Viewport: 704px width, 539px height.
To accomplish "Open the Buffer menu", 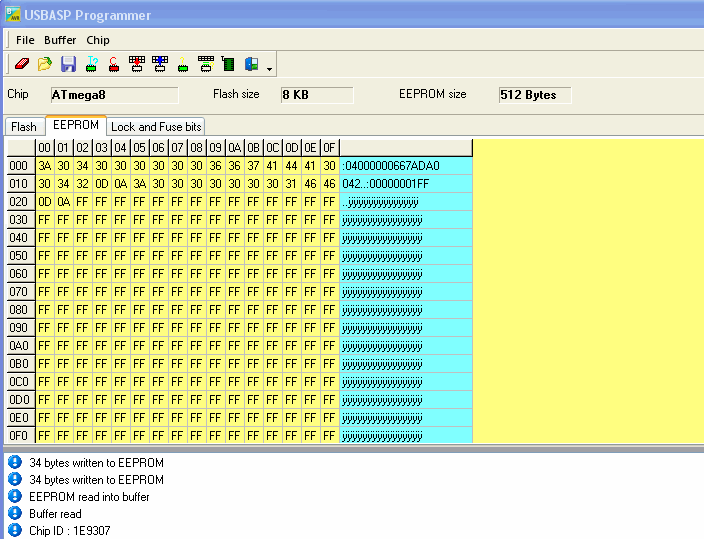I will (60, 40).
